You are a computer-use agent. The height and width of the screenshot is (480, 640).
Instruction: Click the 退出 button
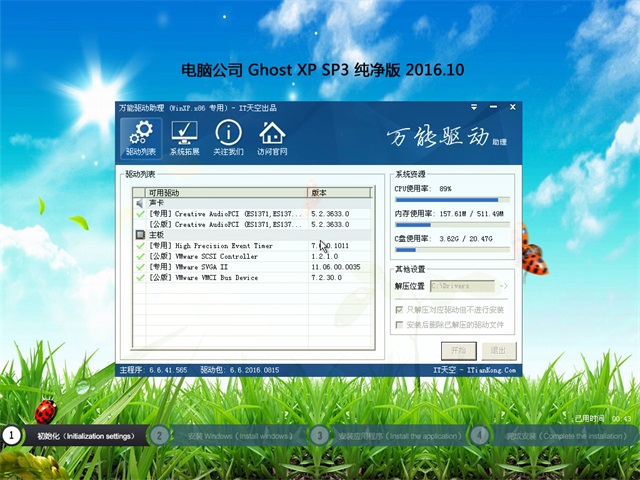click(x=499, y=351)
